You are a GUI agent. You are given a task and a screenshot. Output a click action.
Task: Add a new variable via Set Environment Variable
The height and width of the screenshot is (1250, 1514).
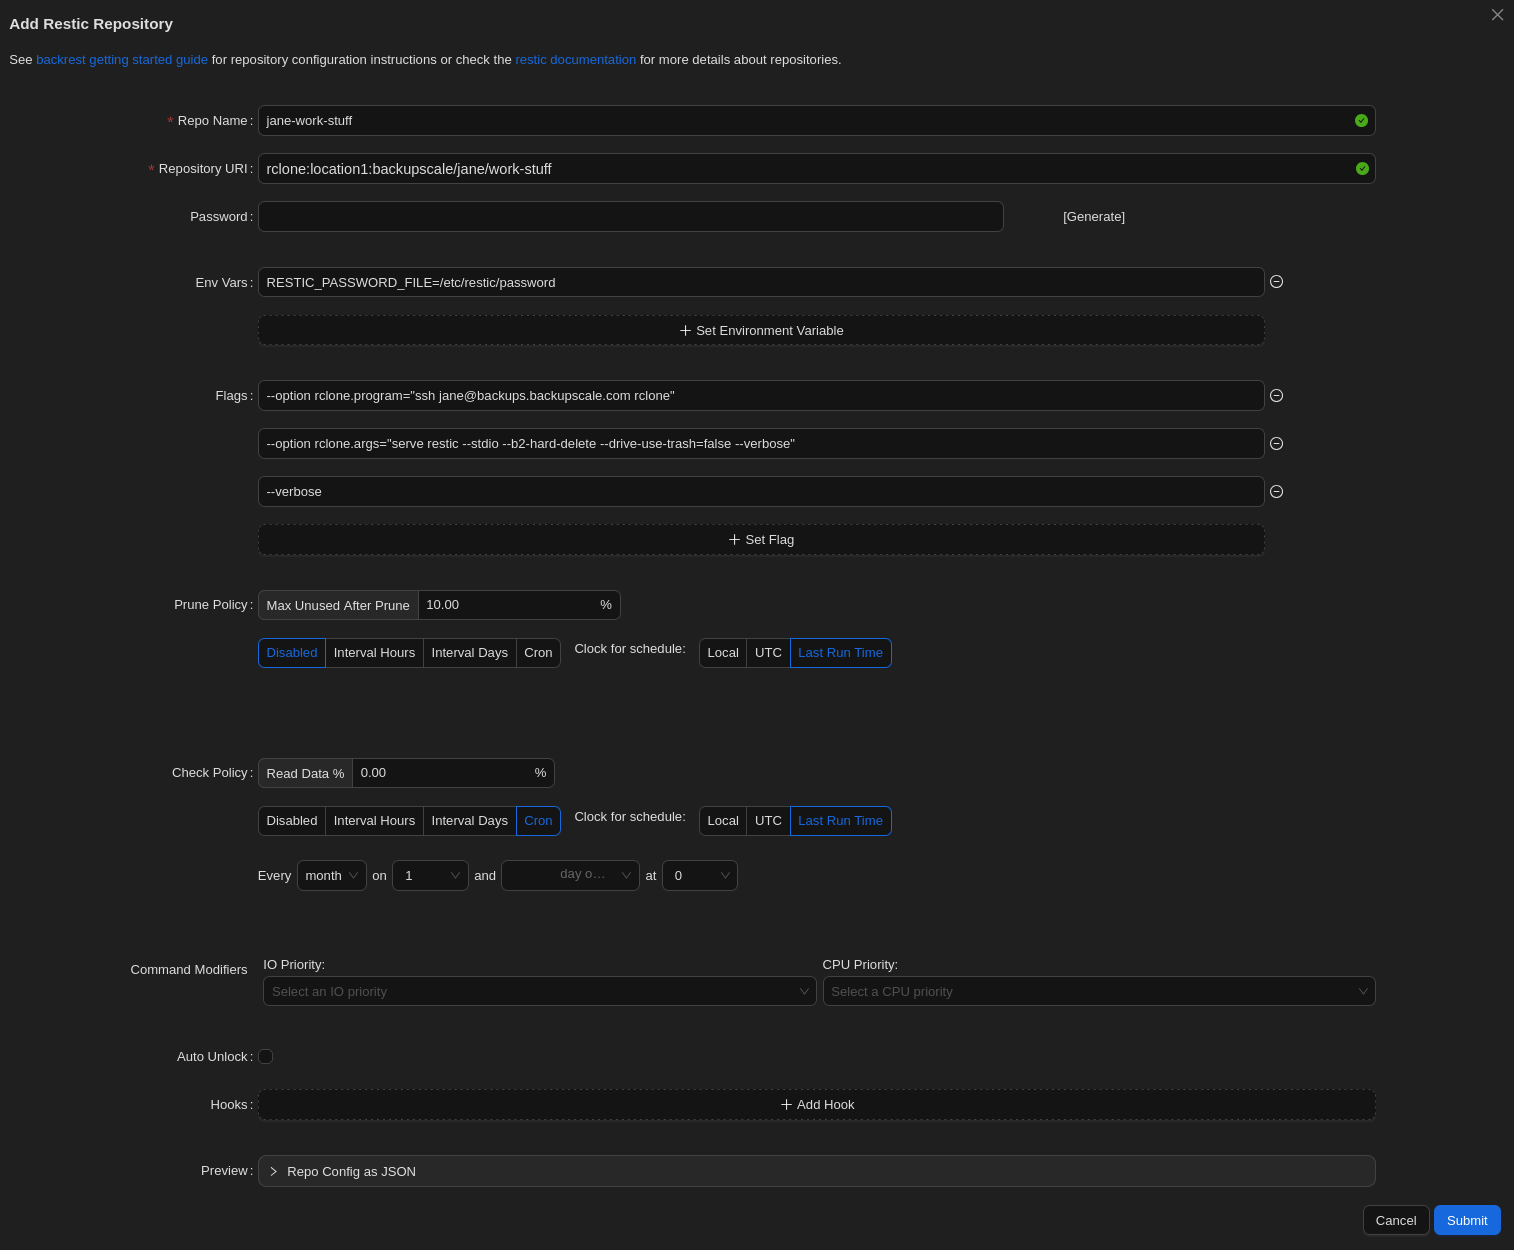click(761, 330)
